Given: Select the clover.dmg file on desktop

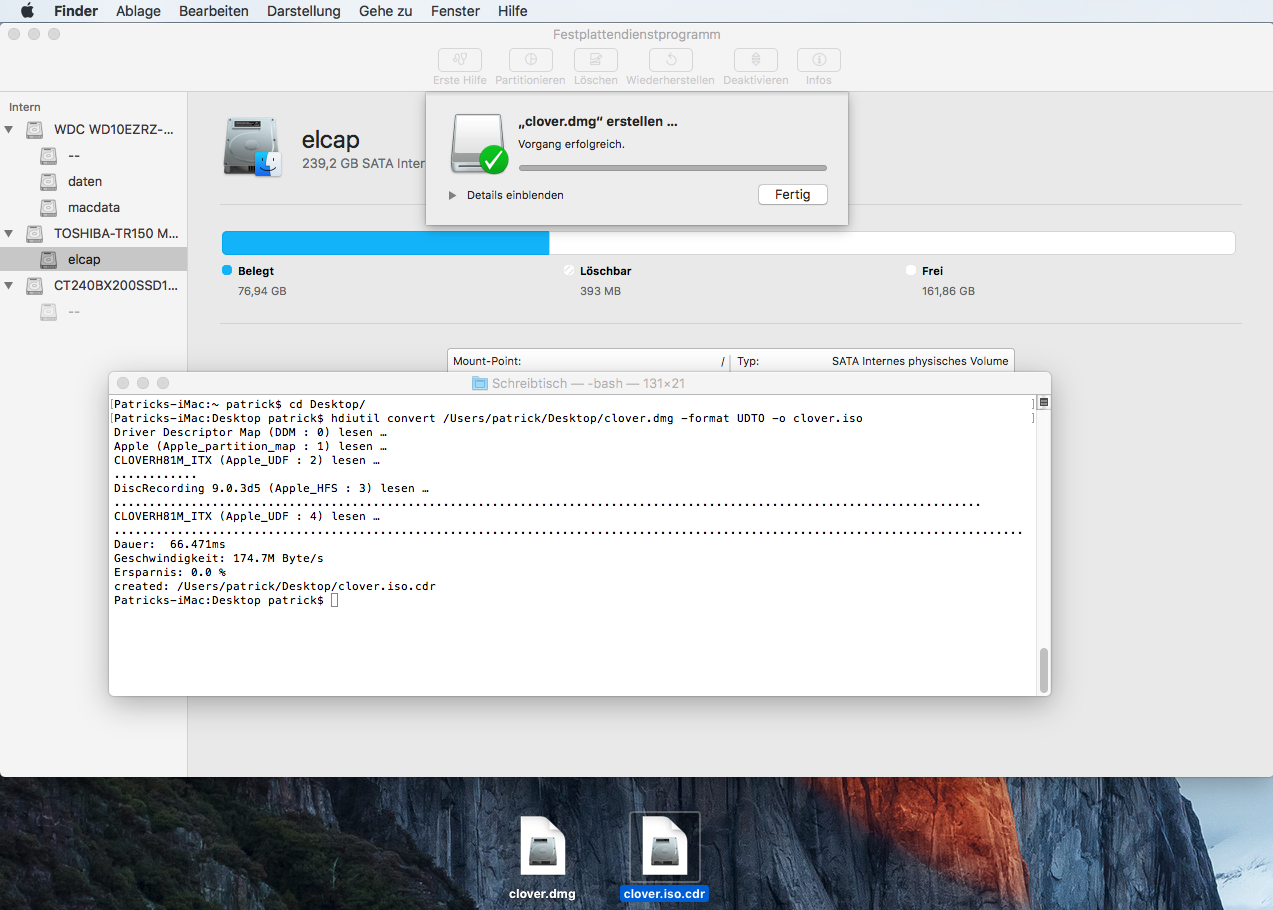Looking at the screenshot, I should [x=542, y=848].
